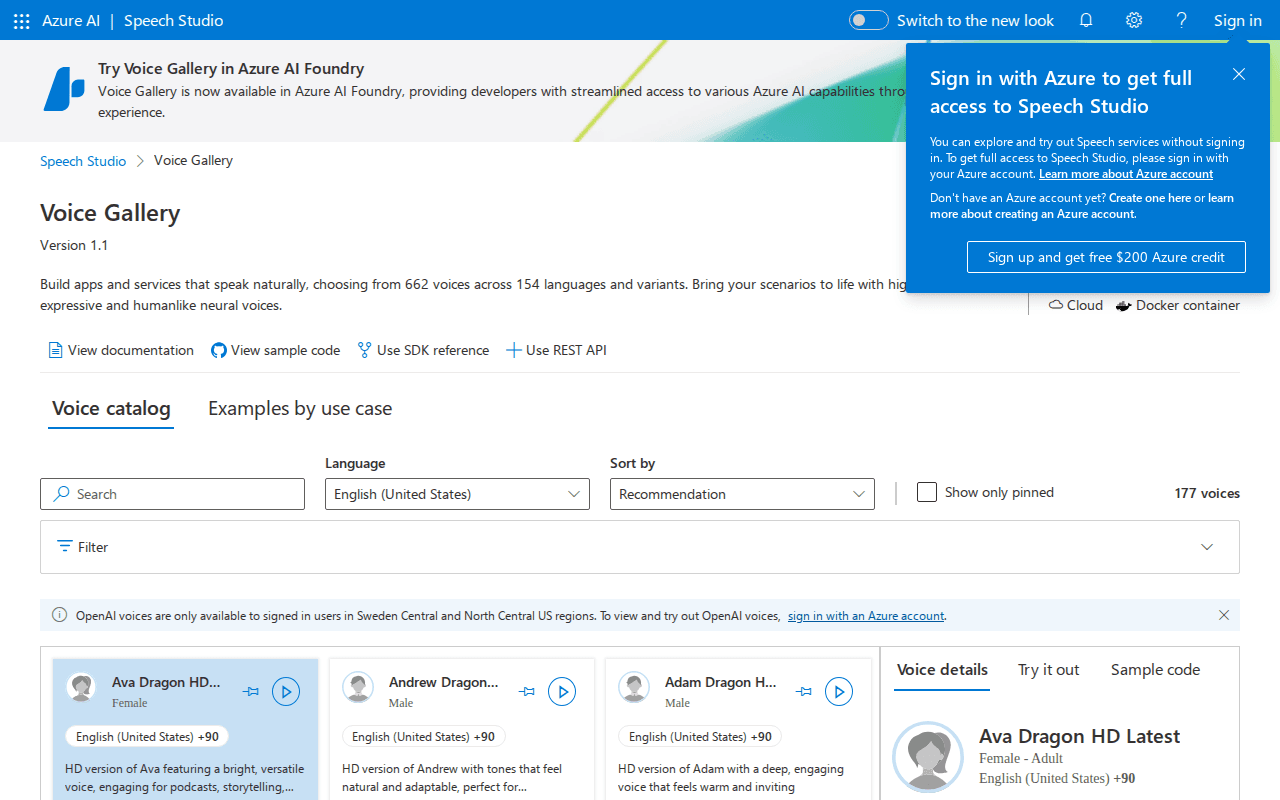The image size is (1280, 800).
Task: Click the info icon in OpenAI banner
Action: click(60, 615)
